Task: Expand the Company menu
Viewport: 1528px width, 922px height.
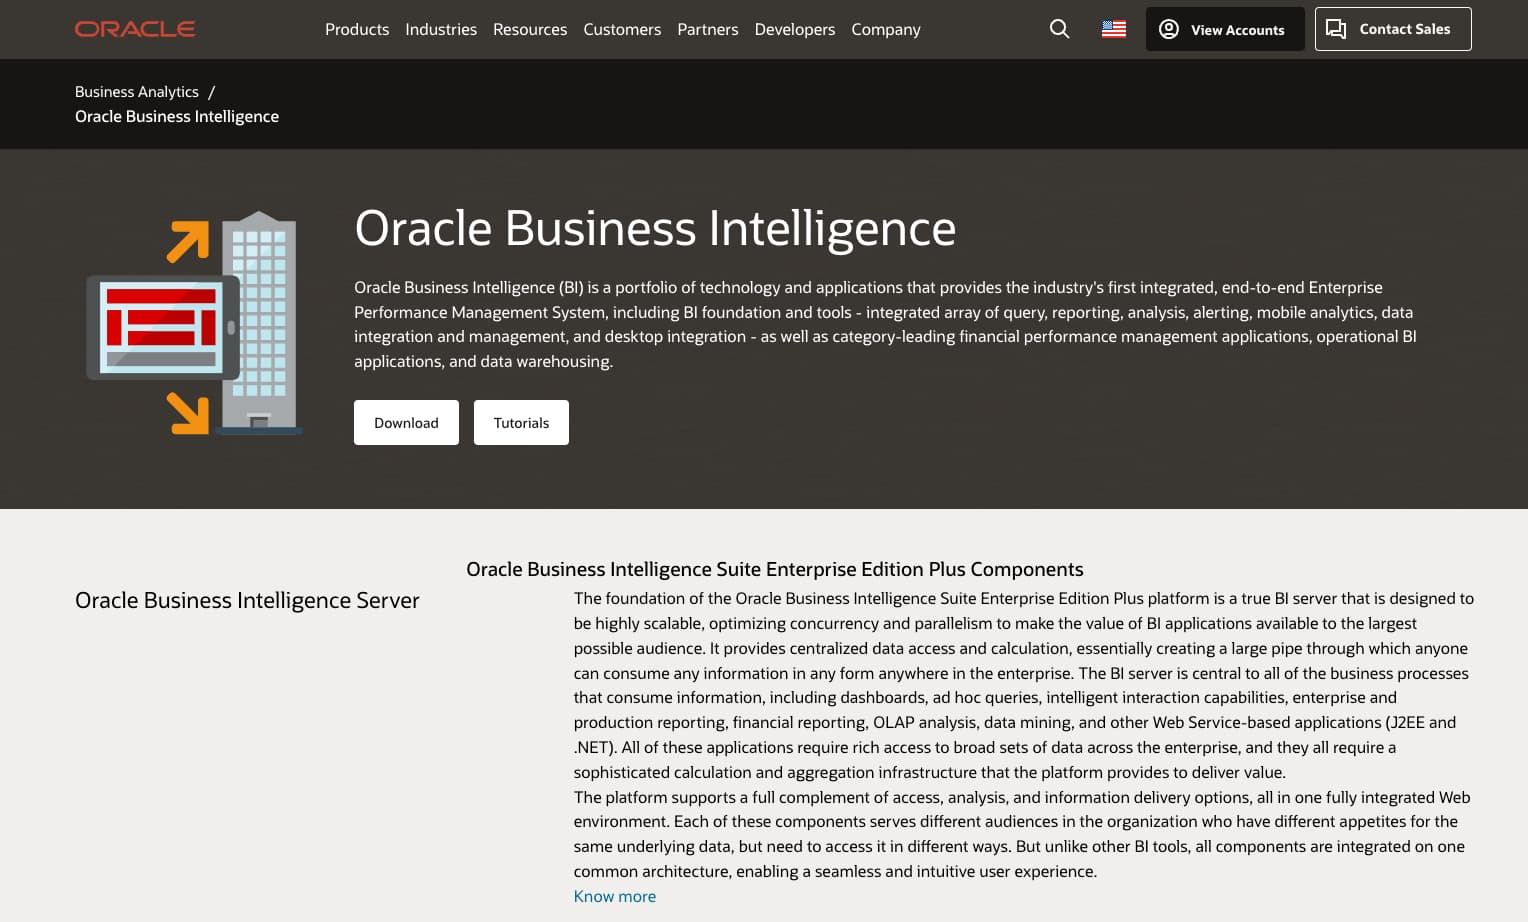Action: click(x=886, y=29)
